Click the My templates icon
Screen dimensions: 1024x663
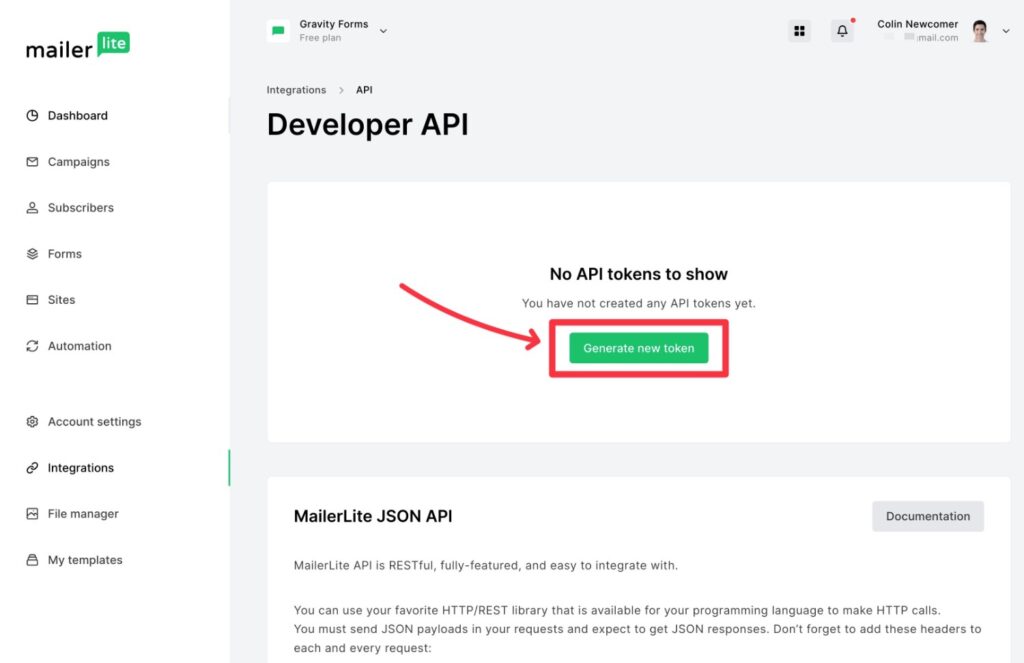pos(32,560)
